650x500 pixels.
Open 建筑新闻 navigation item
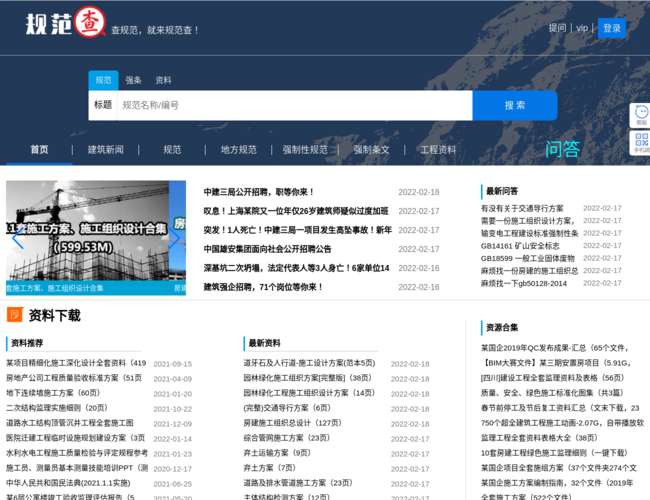105,150
